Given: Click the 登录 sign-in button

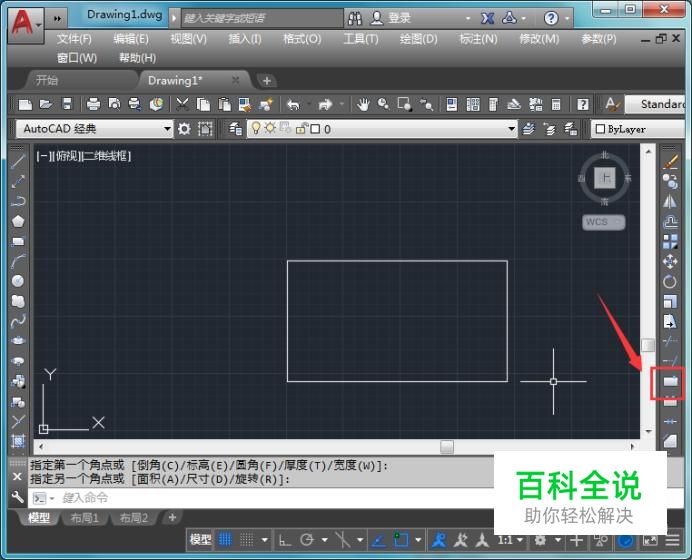Looking at the screenshot, I should (x=390, y=18).
